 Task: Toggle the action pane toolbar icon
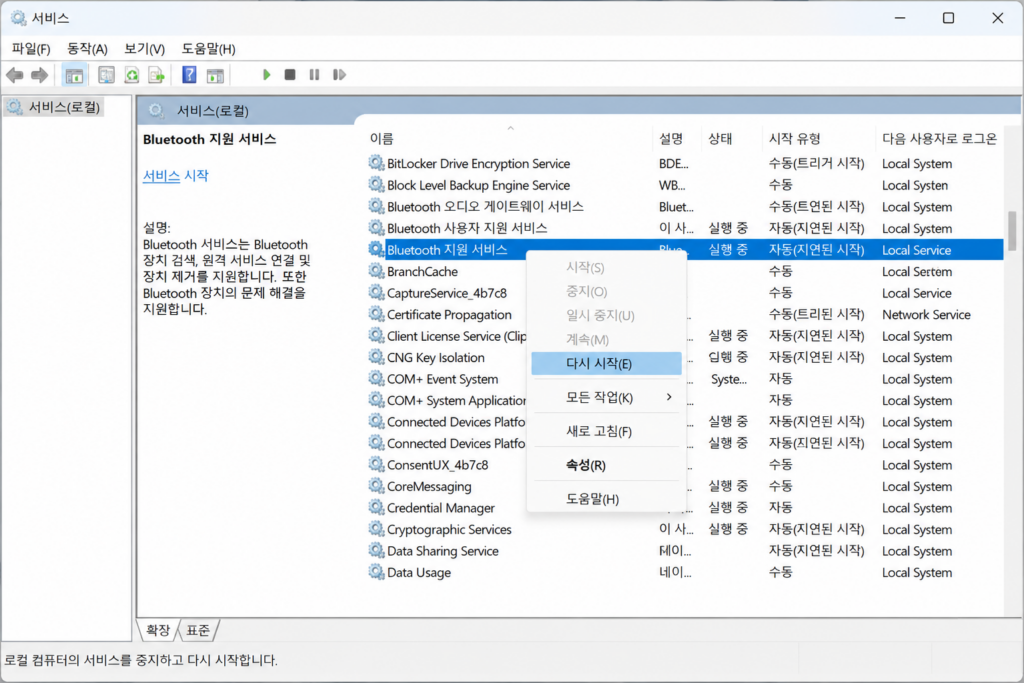click(x=215, y=75)
